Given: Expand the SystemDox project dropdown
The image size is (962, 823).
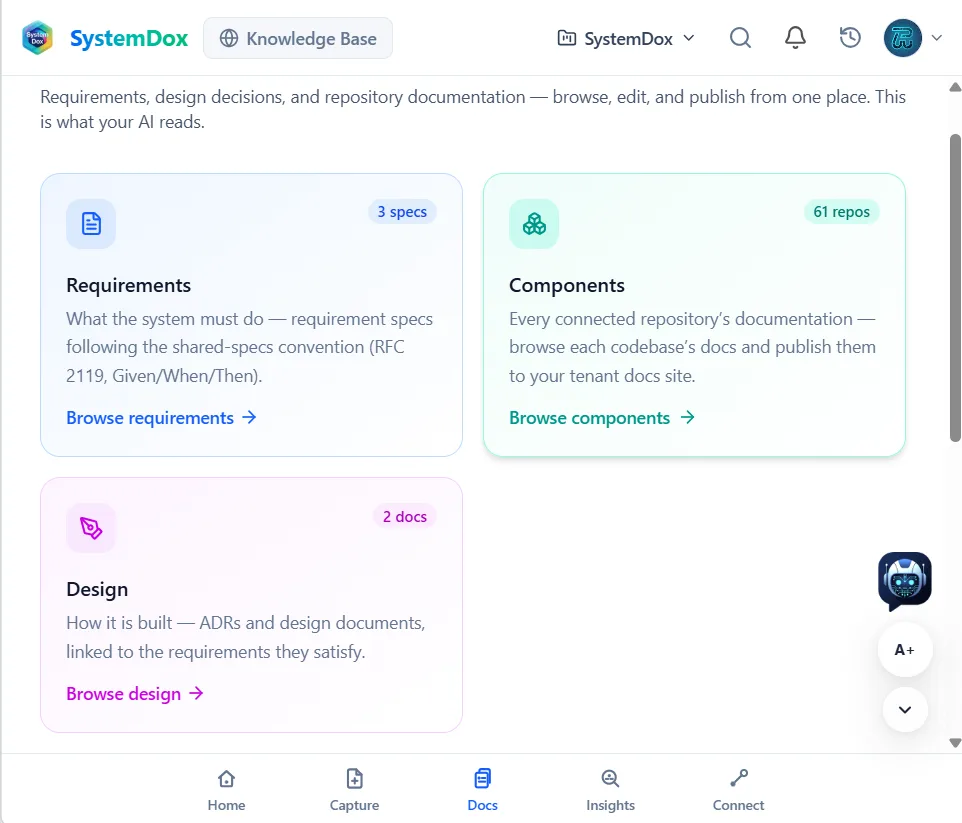Looking at the screenshot, I should [626, 38].
